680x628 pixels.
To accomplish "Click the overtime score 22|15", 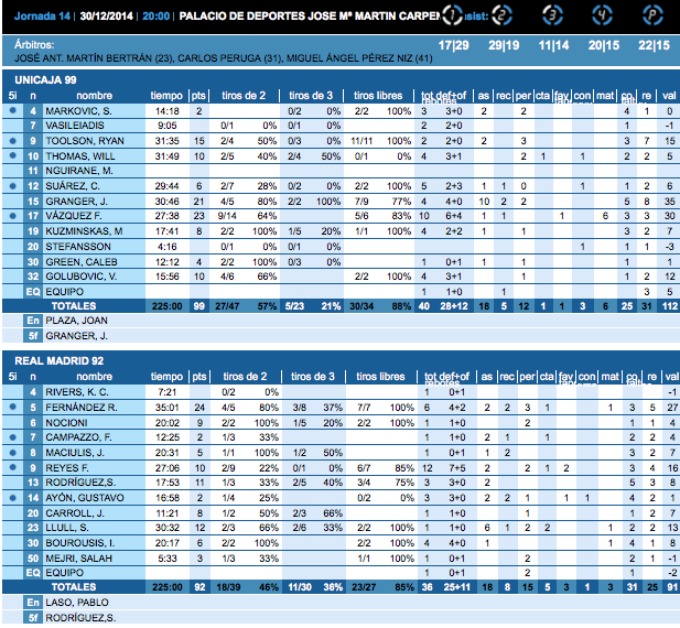I will pyautogui.click(x=654, y=45).
